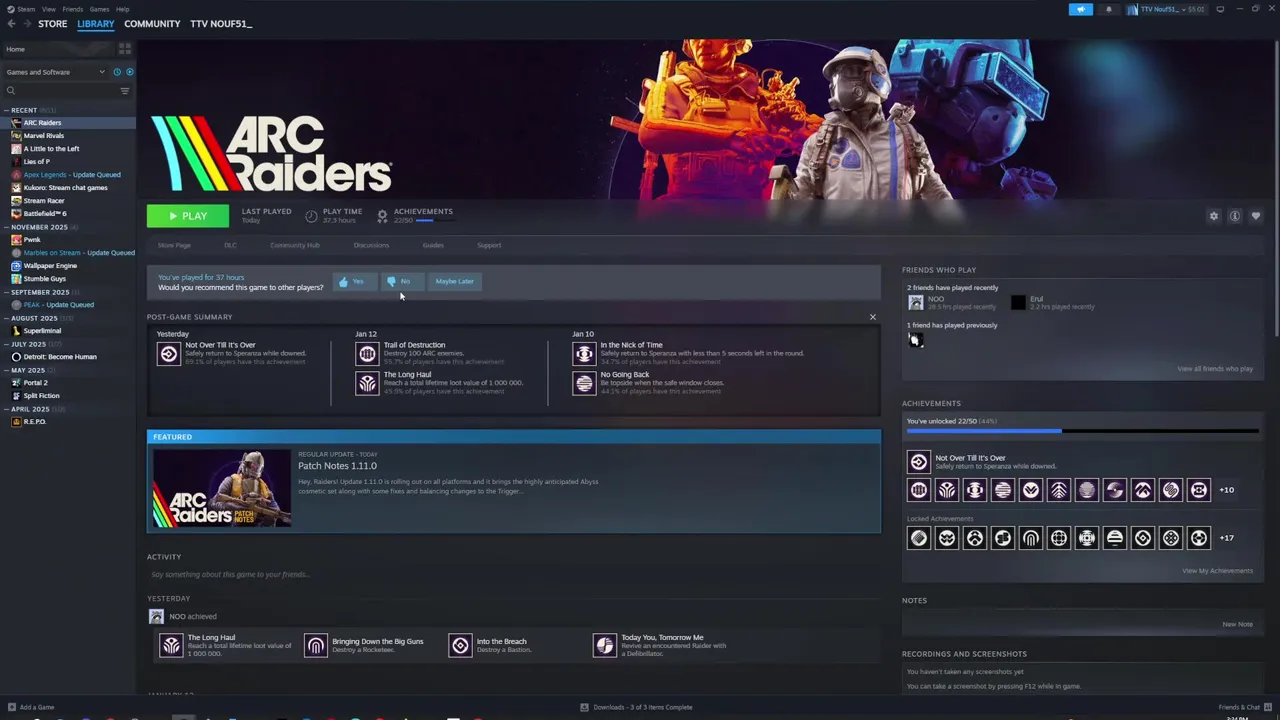
Task: Open advanced library filter icon
Action: tap(125, 91)
